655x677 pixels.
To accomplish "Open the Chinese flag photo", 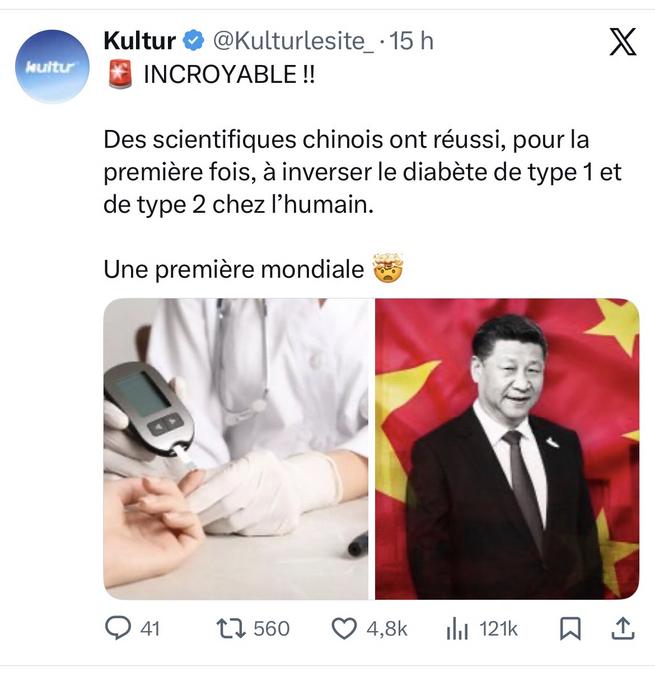I will (x=507, y=449).
